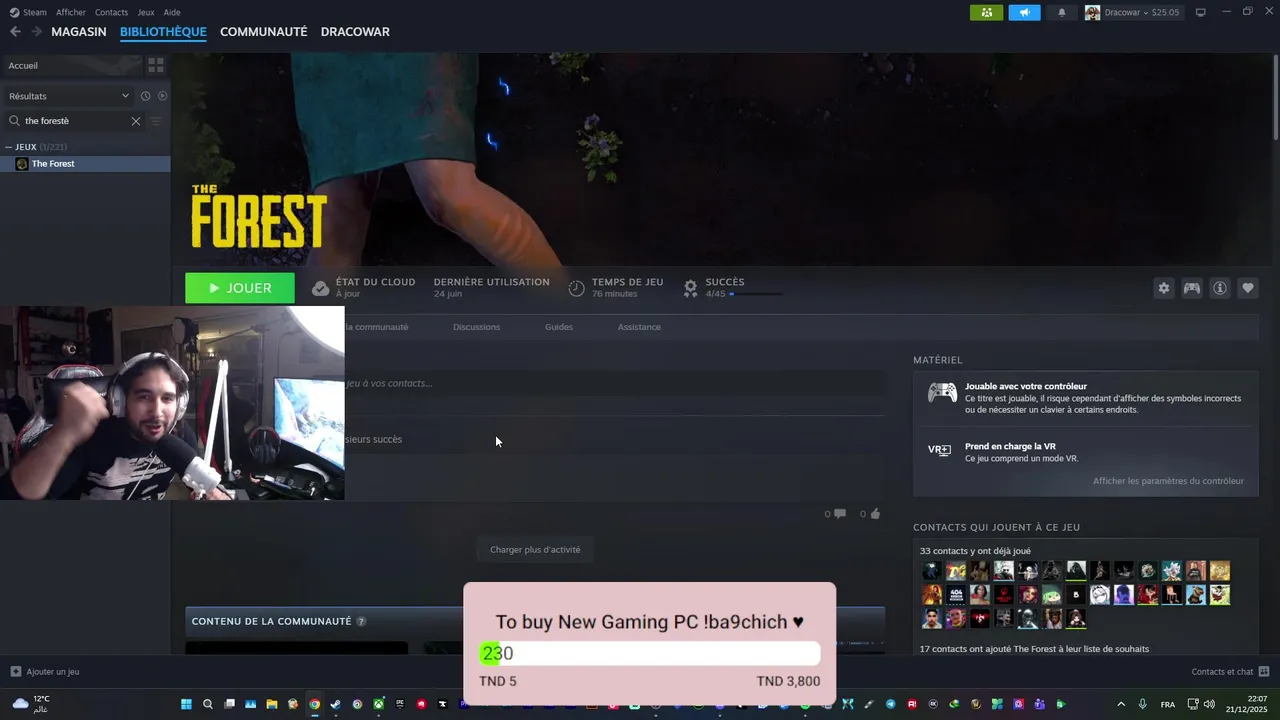Image resolution: width=1280 pixels, height=720 pixels.
Task: Click the green JOUER button
Action: click(x=240, y=288)
